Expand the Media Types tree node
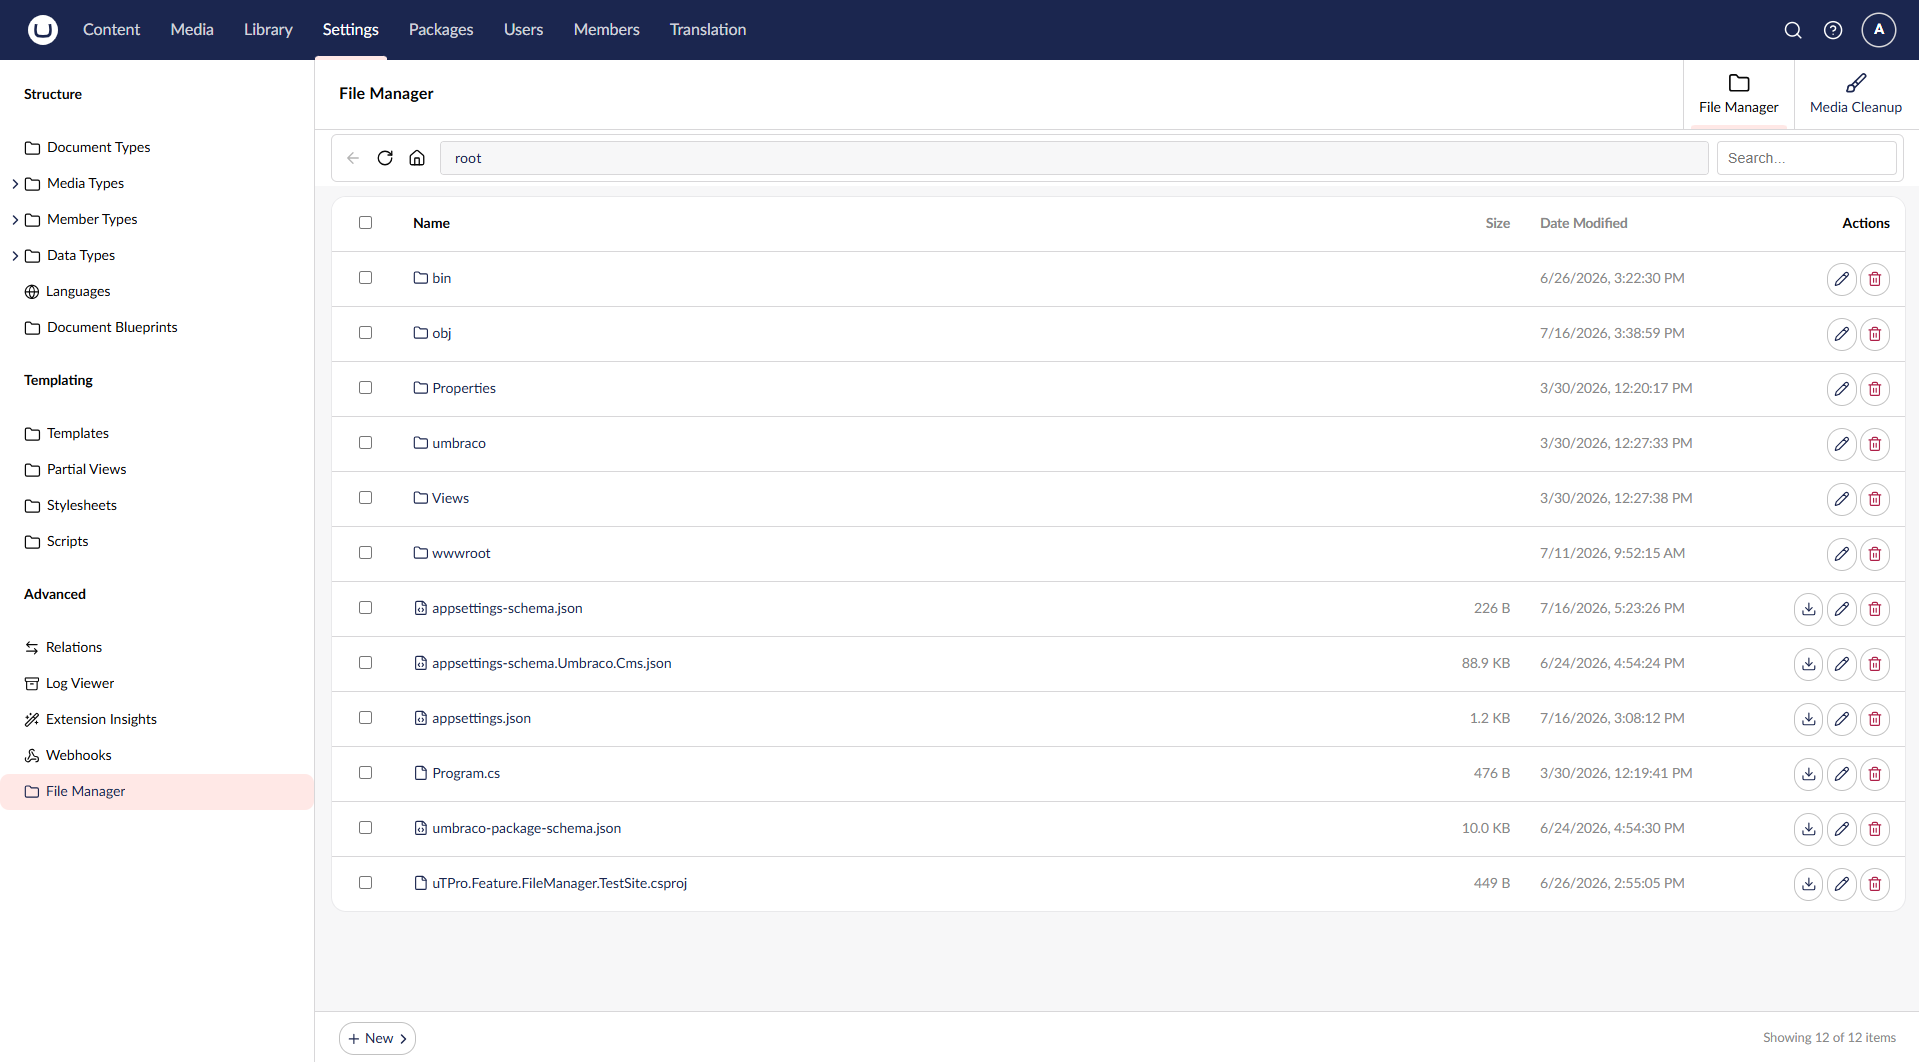The width and height of the screenshot is (1919, 1062). [15, 184]
